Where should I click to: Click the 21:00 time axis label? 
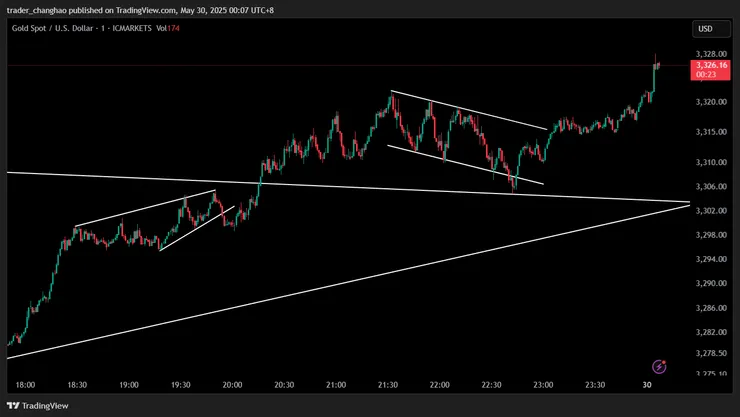336,385
